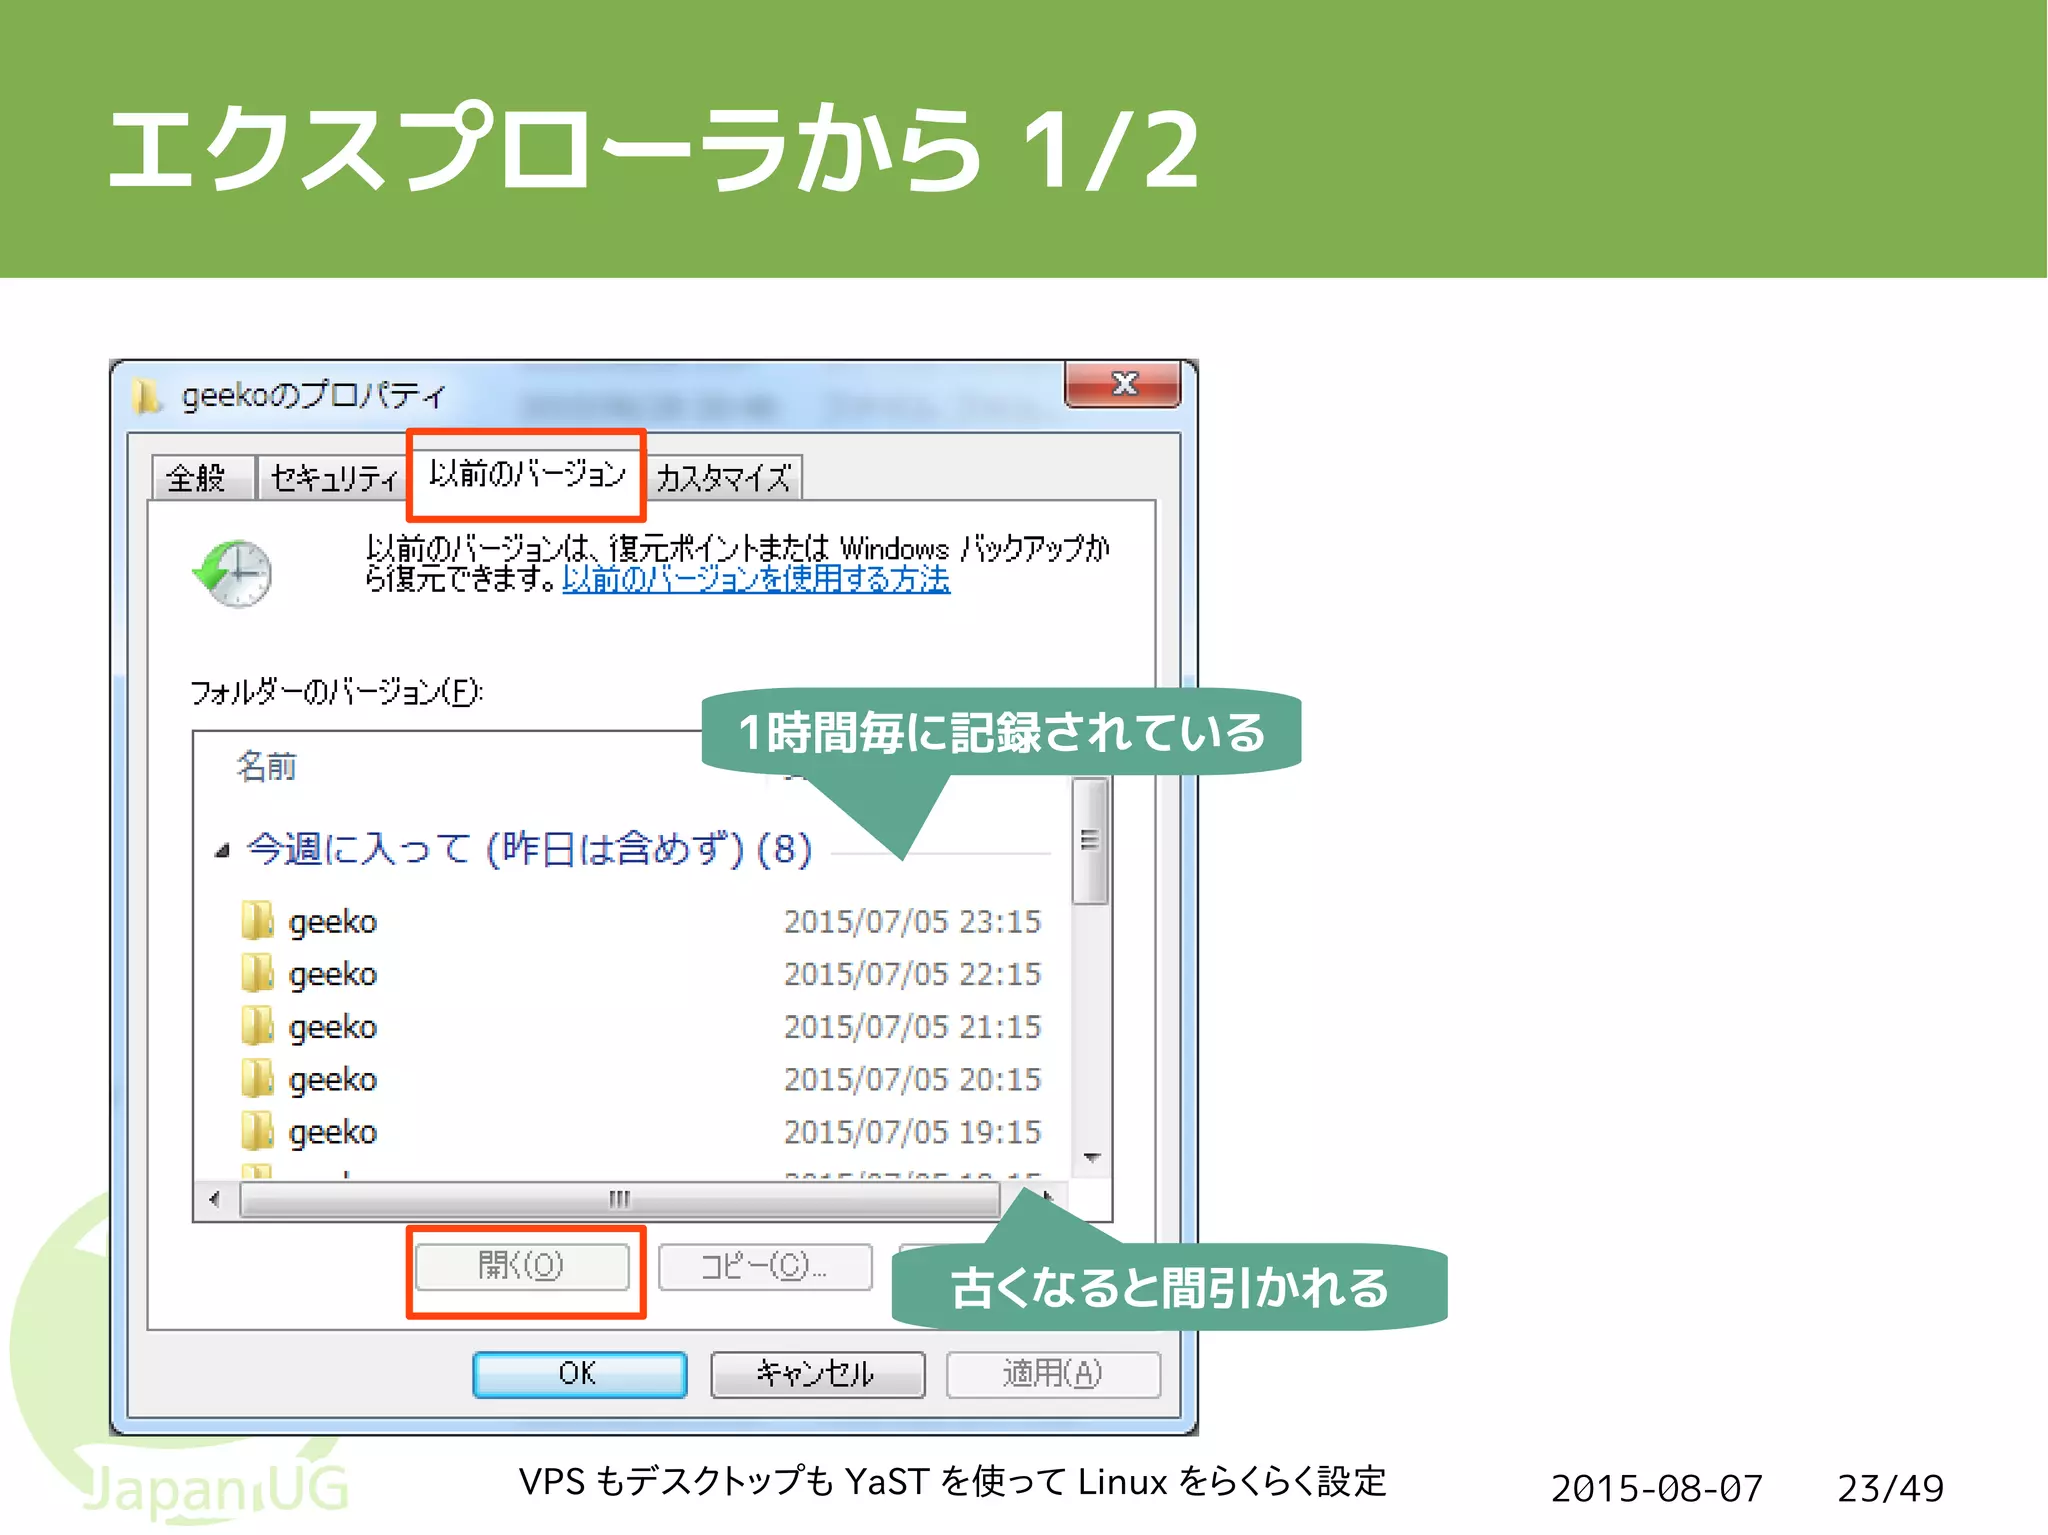This screenshot has width=2048, height=1535.
Task: Click folder icon of the 19:15 geeko entry
Action: 257,1131
